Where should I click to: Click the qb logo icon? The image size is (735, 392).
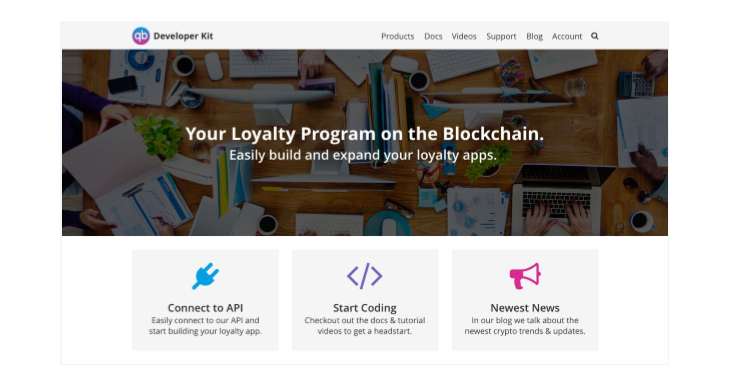[141, 36]
